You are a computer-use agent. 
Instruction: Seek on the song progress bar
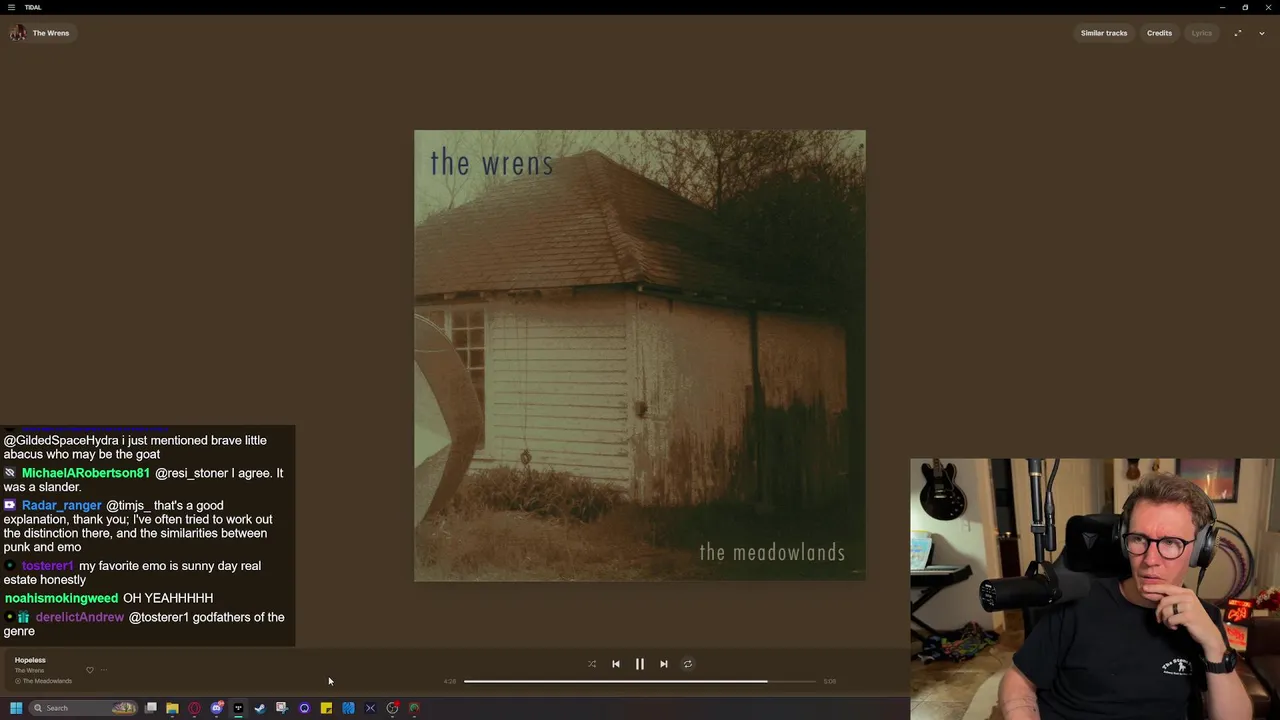click(640, 681)
